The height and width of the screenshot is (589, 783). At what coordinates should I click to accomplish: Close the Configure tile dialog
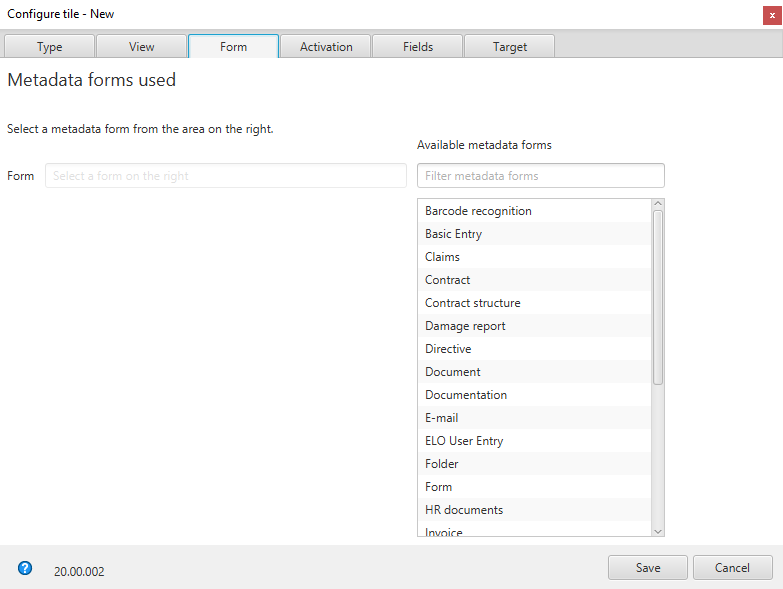pos(772,14)
